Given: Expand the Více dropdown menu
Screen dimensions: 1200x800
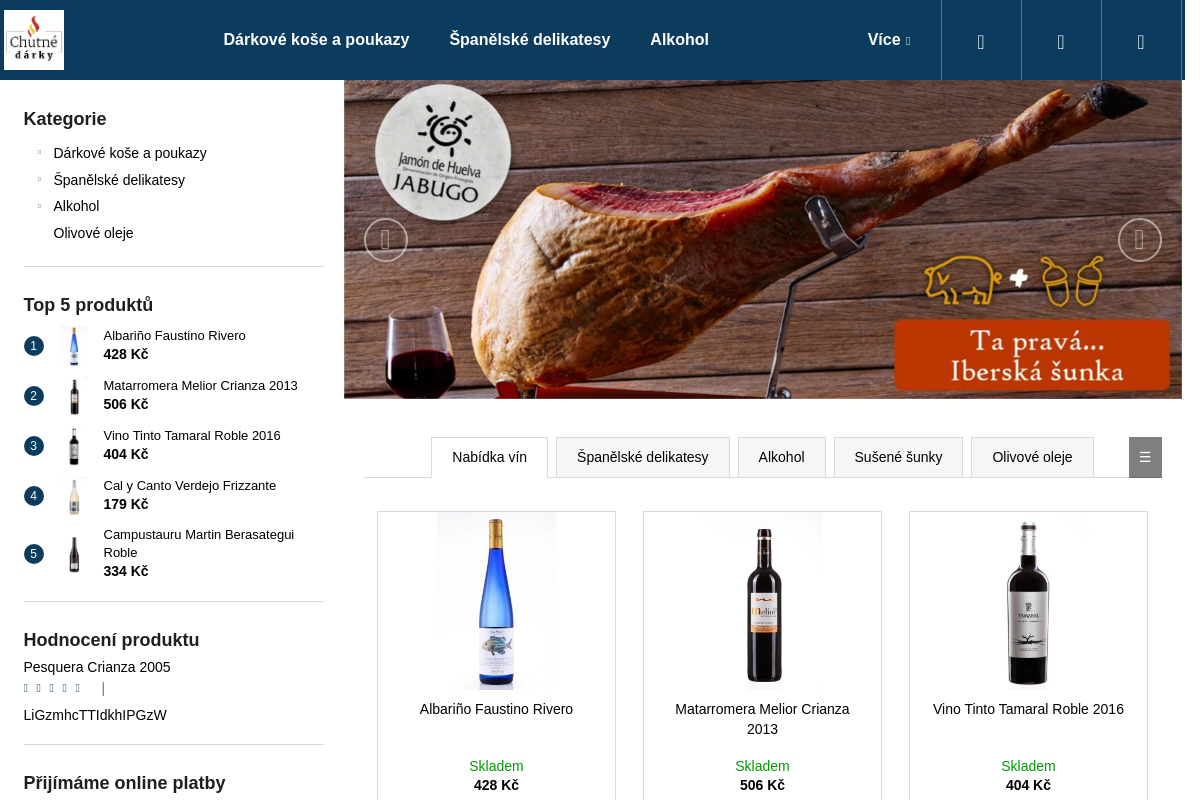Looking at the screenshot, I should click(x=889, y=40).
